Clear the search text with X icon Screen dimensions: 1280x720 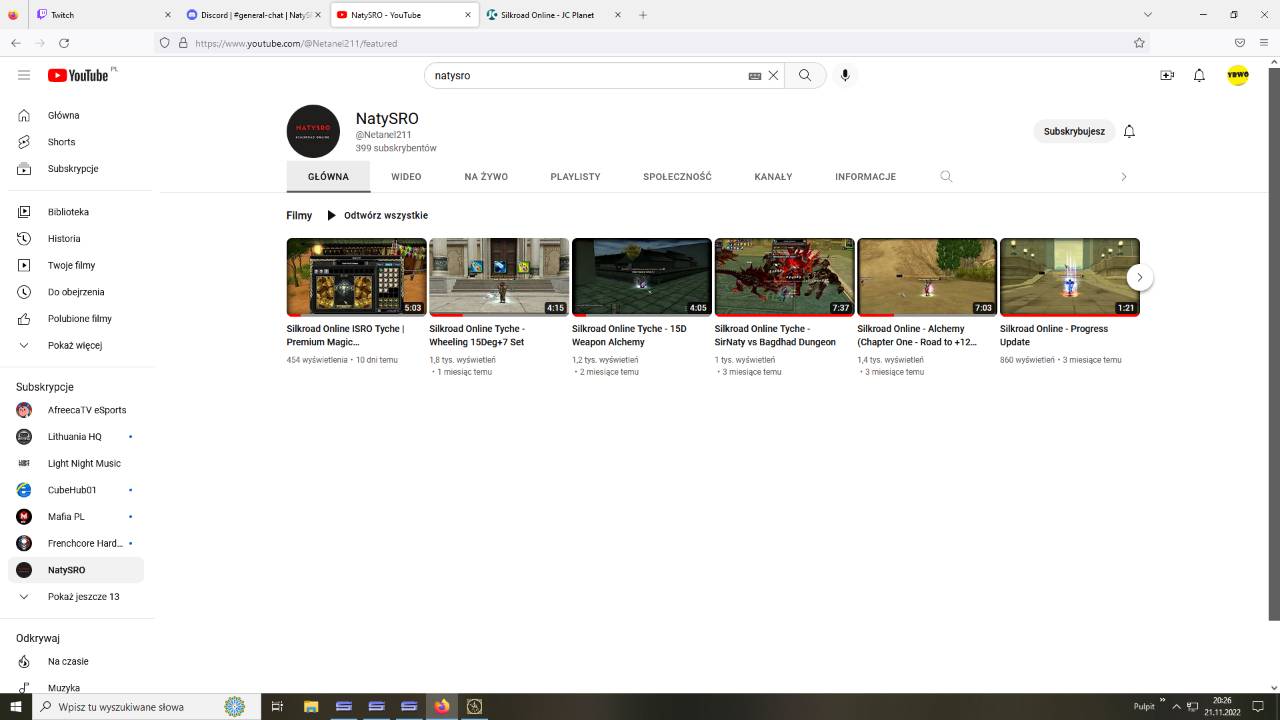tap(773, 75)
